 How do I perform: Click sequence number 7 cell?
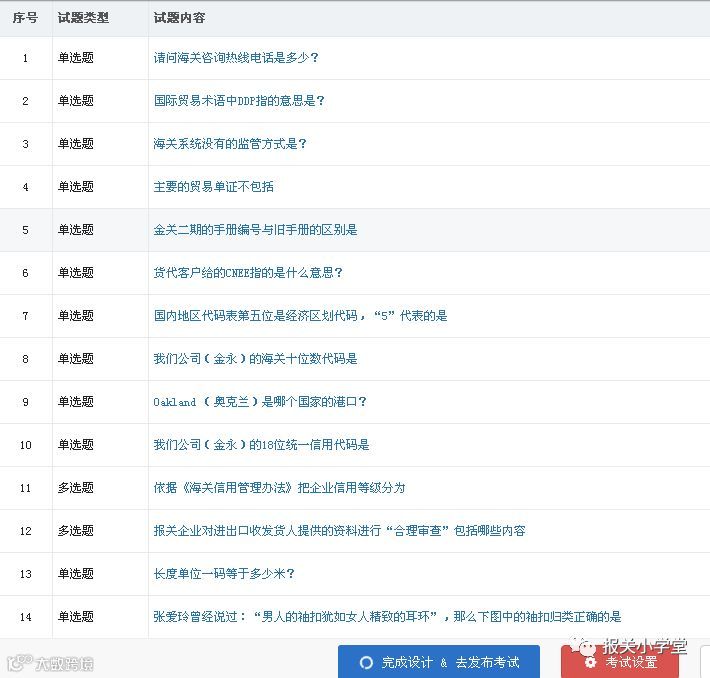25,316
